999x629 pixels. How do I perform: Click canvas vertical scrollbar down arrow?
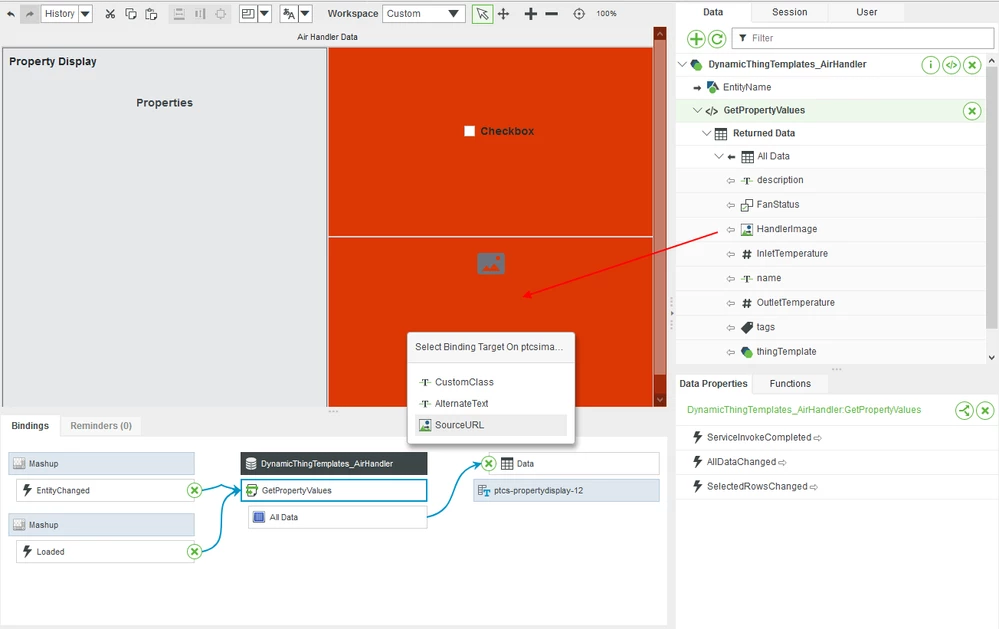[x=660, y=400]
